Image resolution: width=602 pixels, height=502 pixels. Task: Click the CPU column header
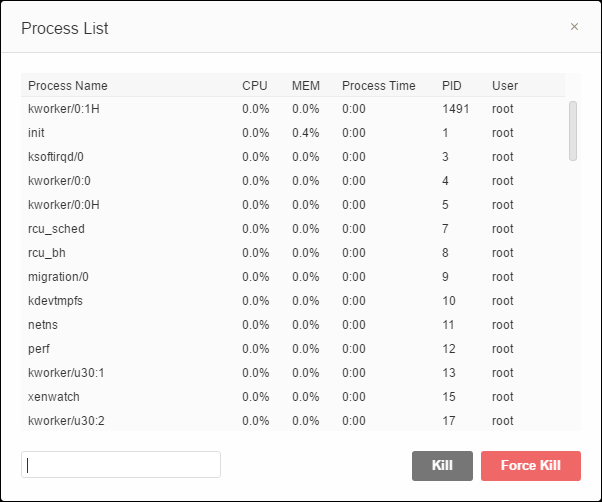pyautogui.click(x=255, y=86)
